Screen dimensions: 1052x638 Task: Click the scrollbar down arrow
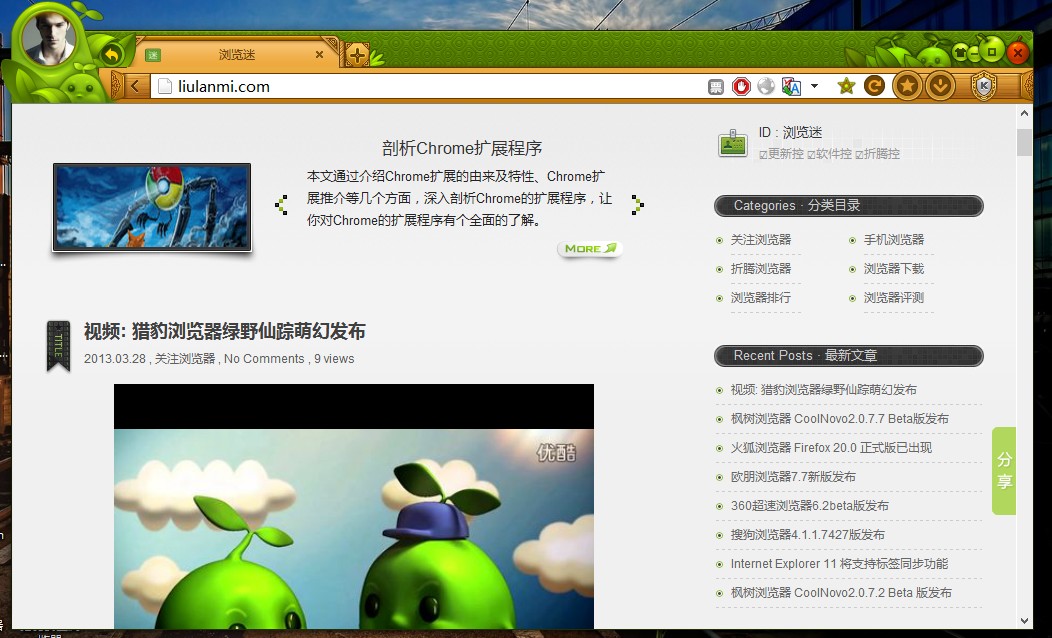click(x=1024, y=621)
